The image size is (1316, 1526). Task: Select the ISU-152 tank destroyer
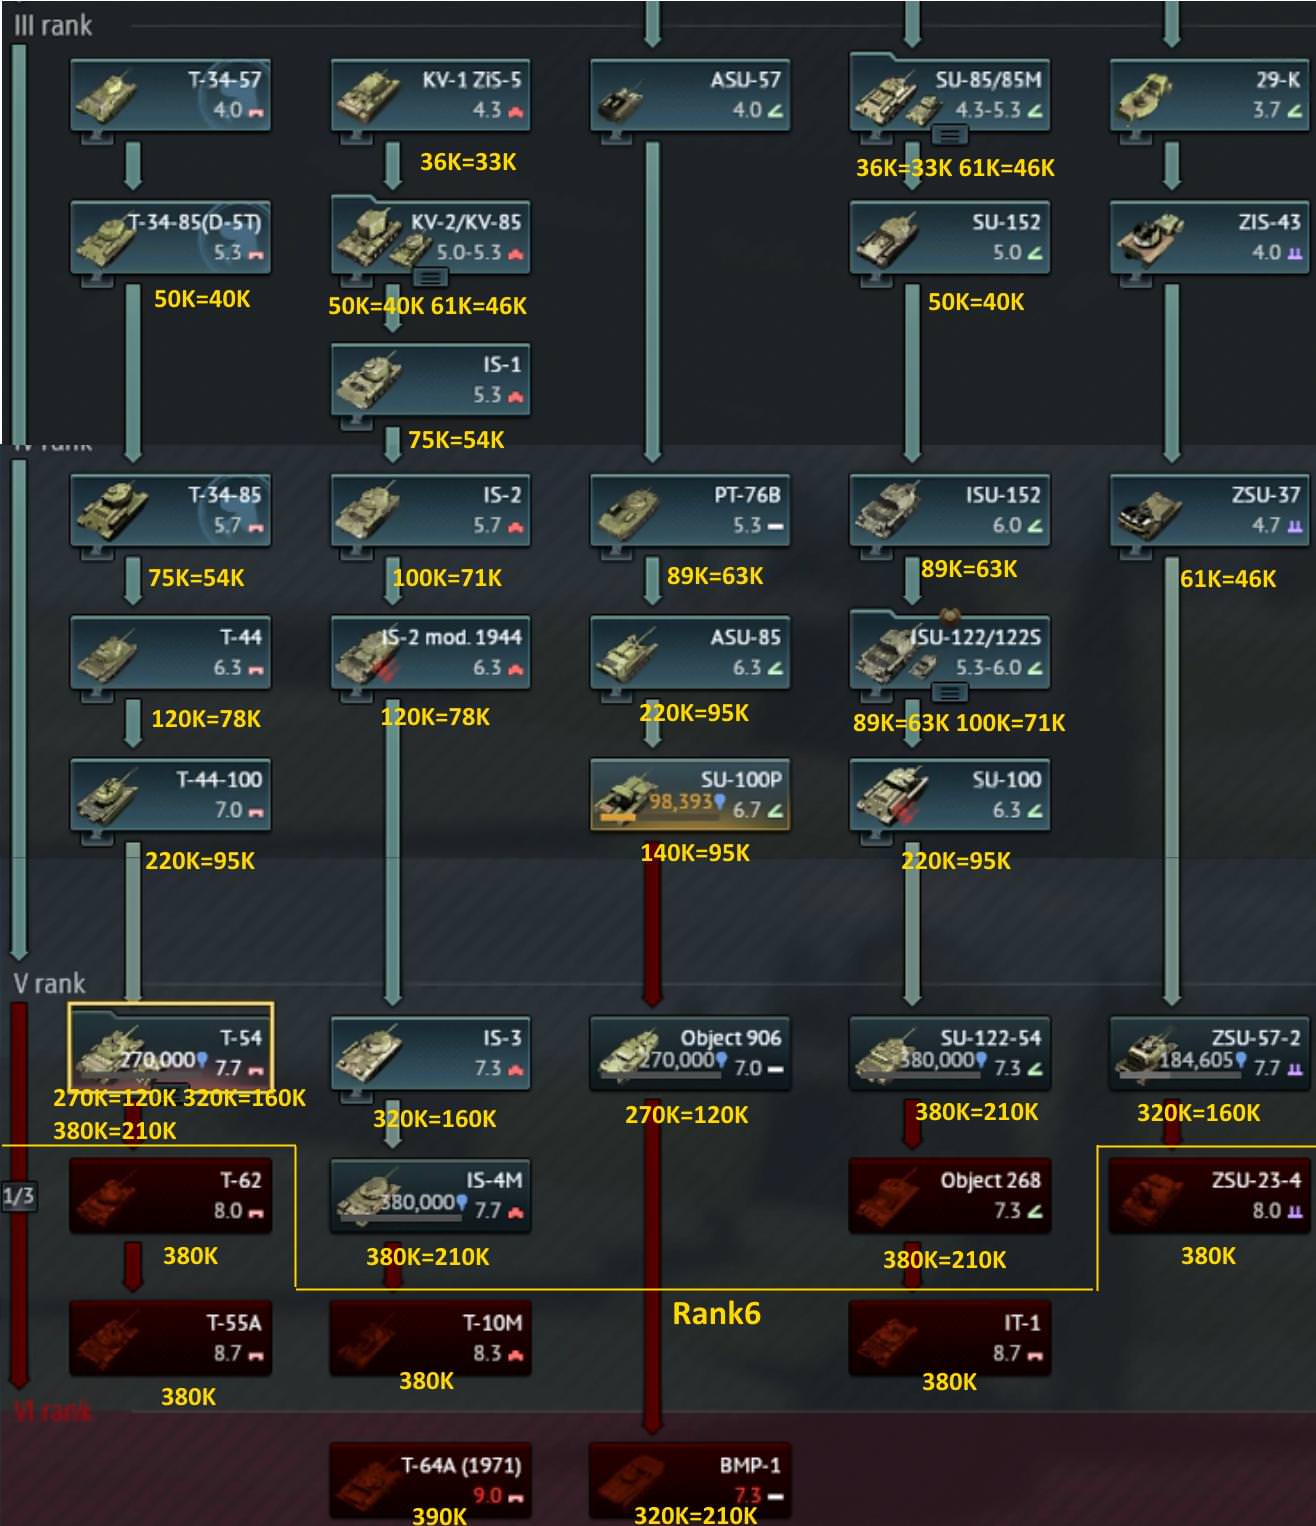coord(950,509)
